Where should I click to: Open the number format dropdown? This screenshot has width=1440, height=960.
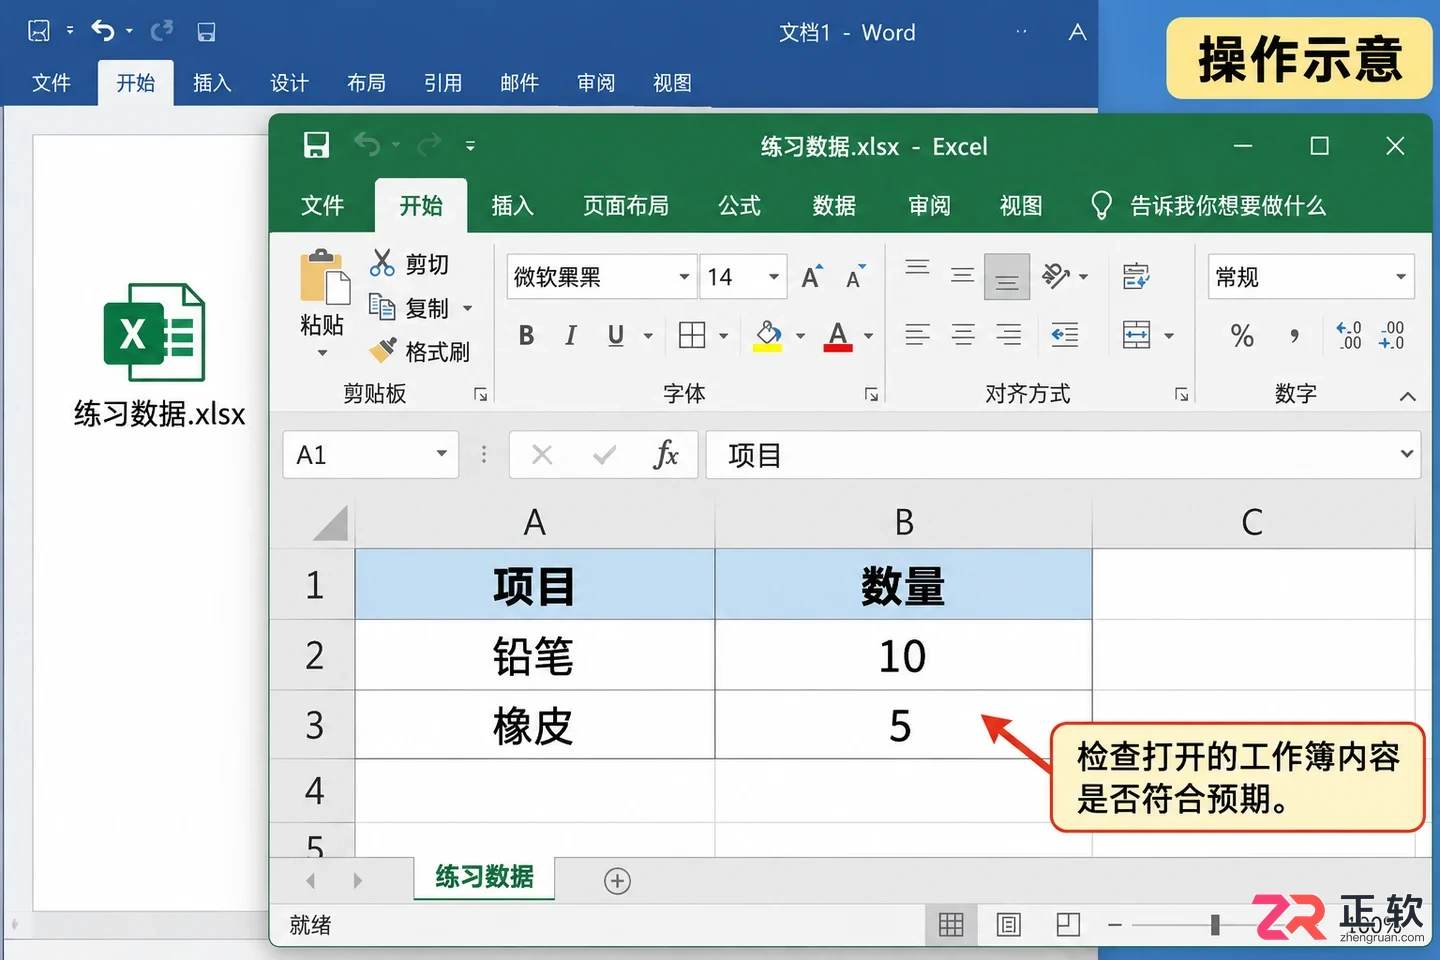(x=1400, y=277)
